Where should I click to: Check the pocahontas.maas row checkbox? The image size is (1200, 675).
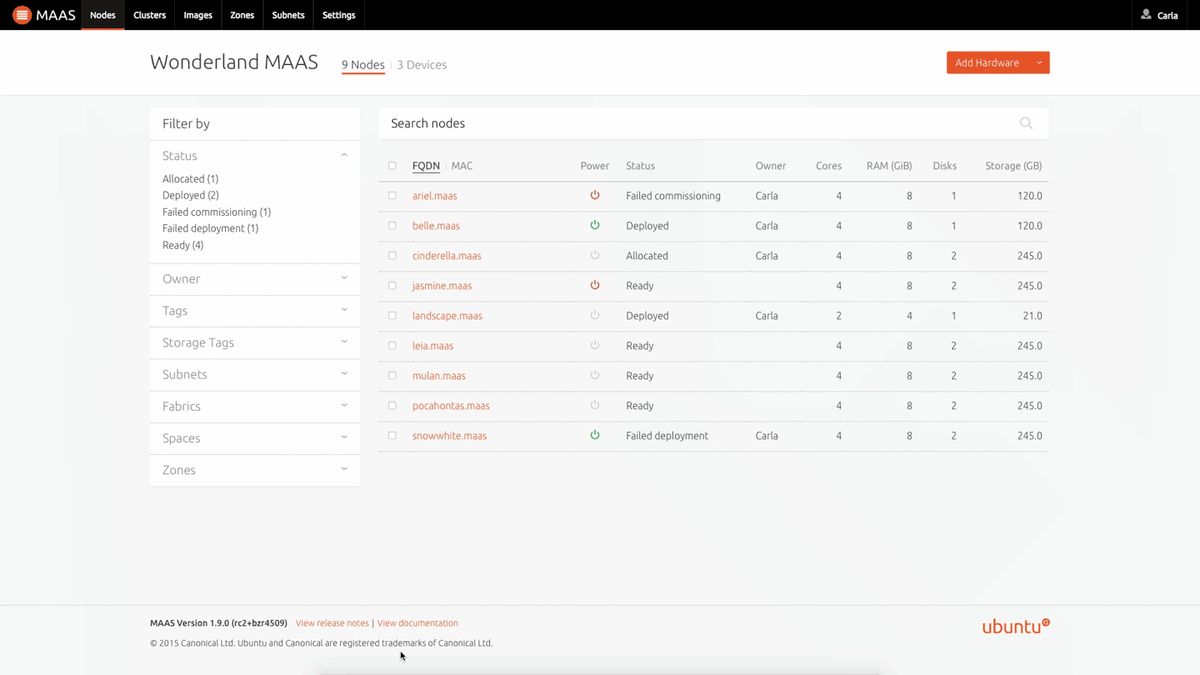click(391, 406)
